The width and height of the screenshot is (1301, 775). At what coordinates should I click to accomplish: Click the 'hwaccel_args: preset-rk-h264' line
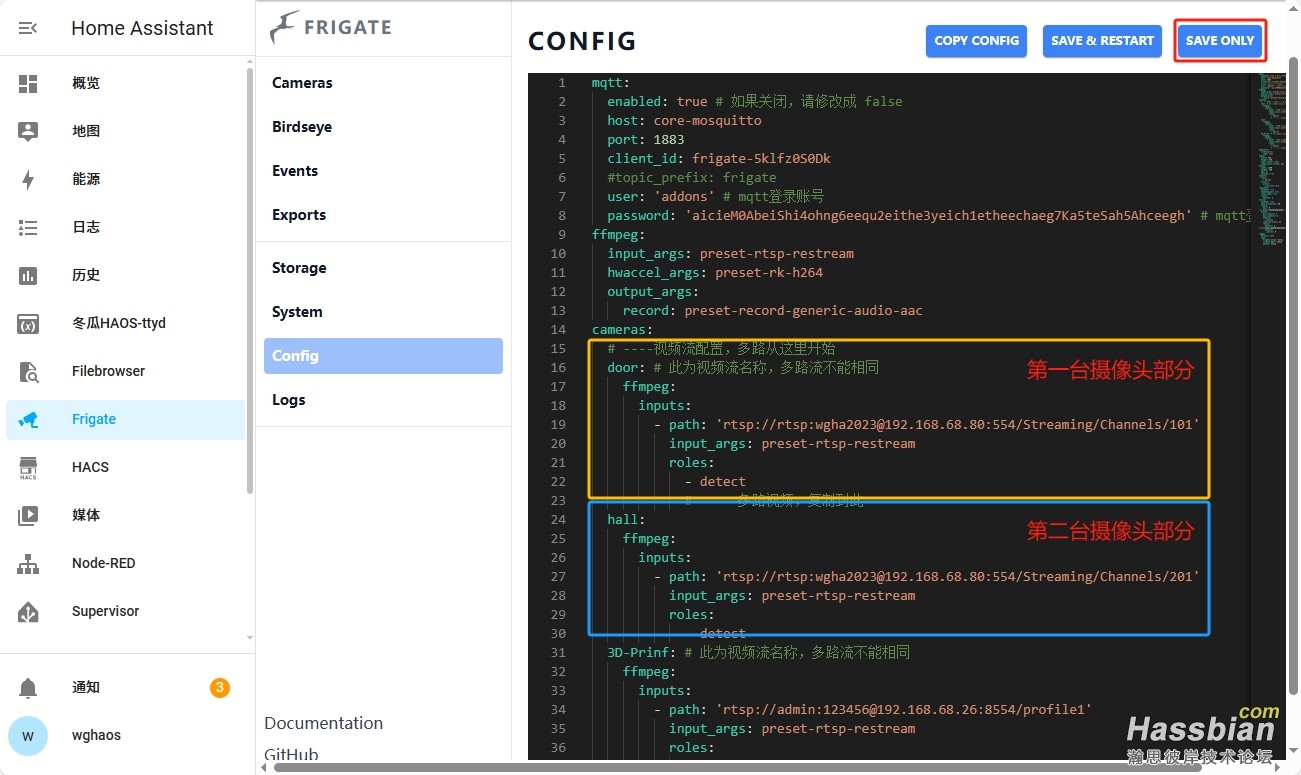click(715, 273)
